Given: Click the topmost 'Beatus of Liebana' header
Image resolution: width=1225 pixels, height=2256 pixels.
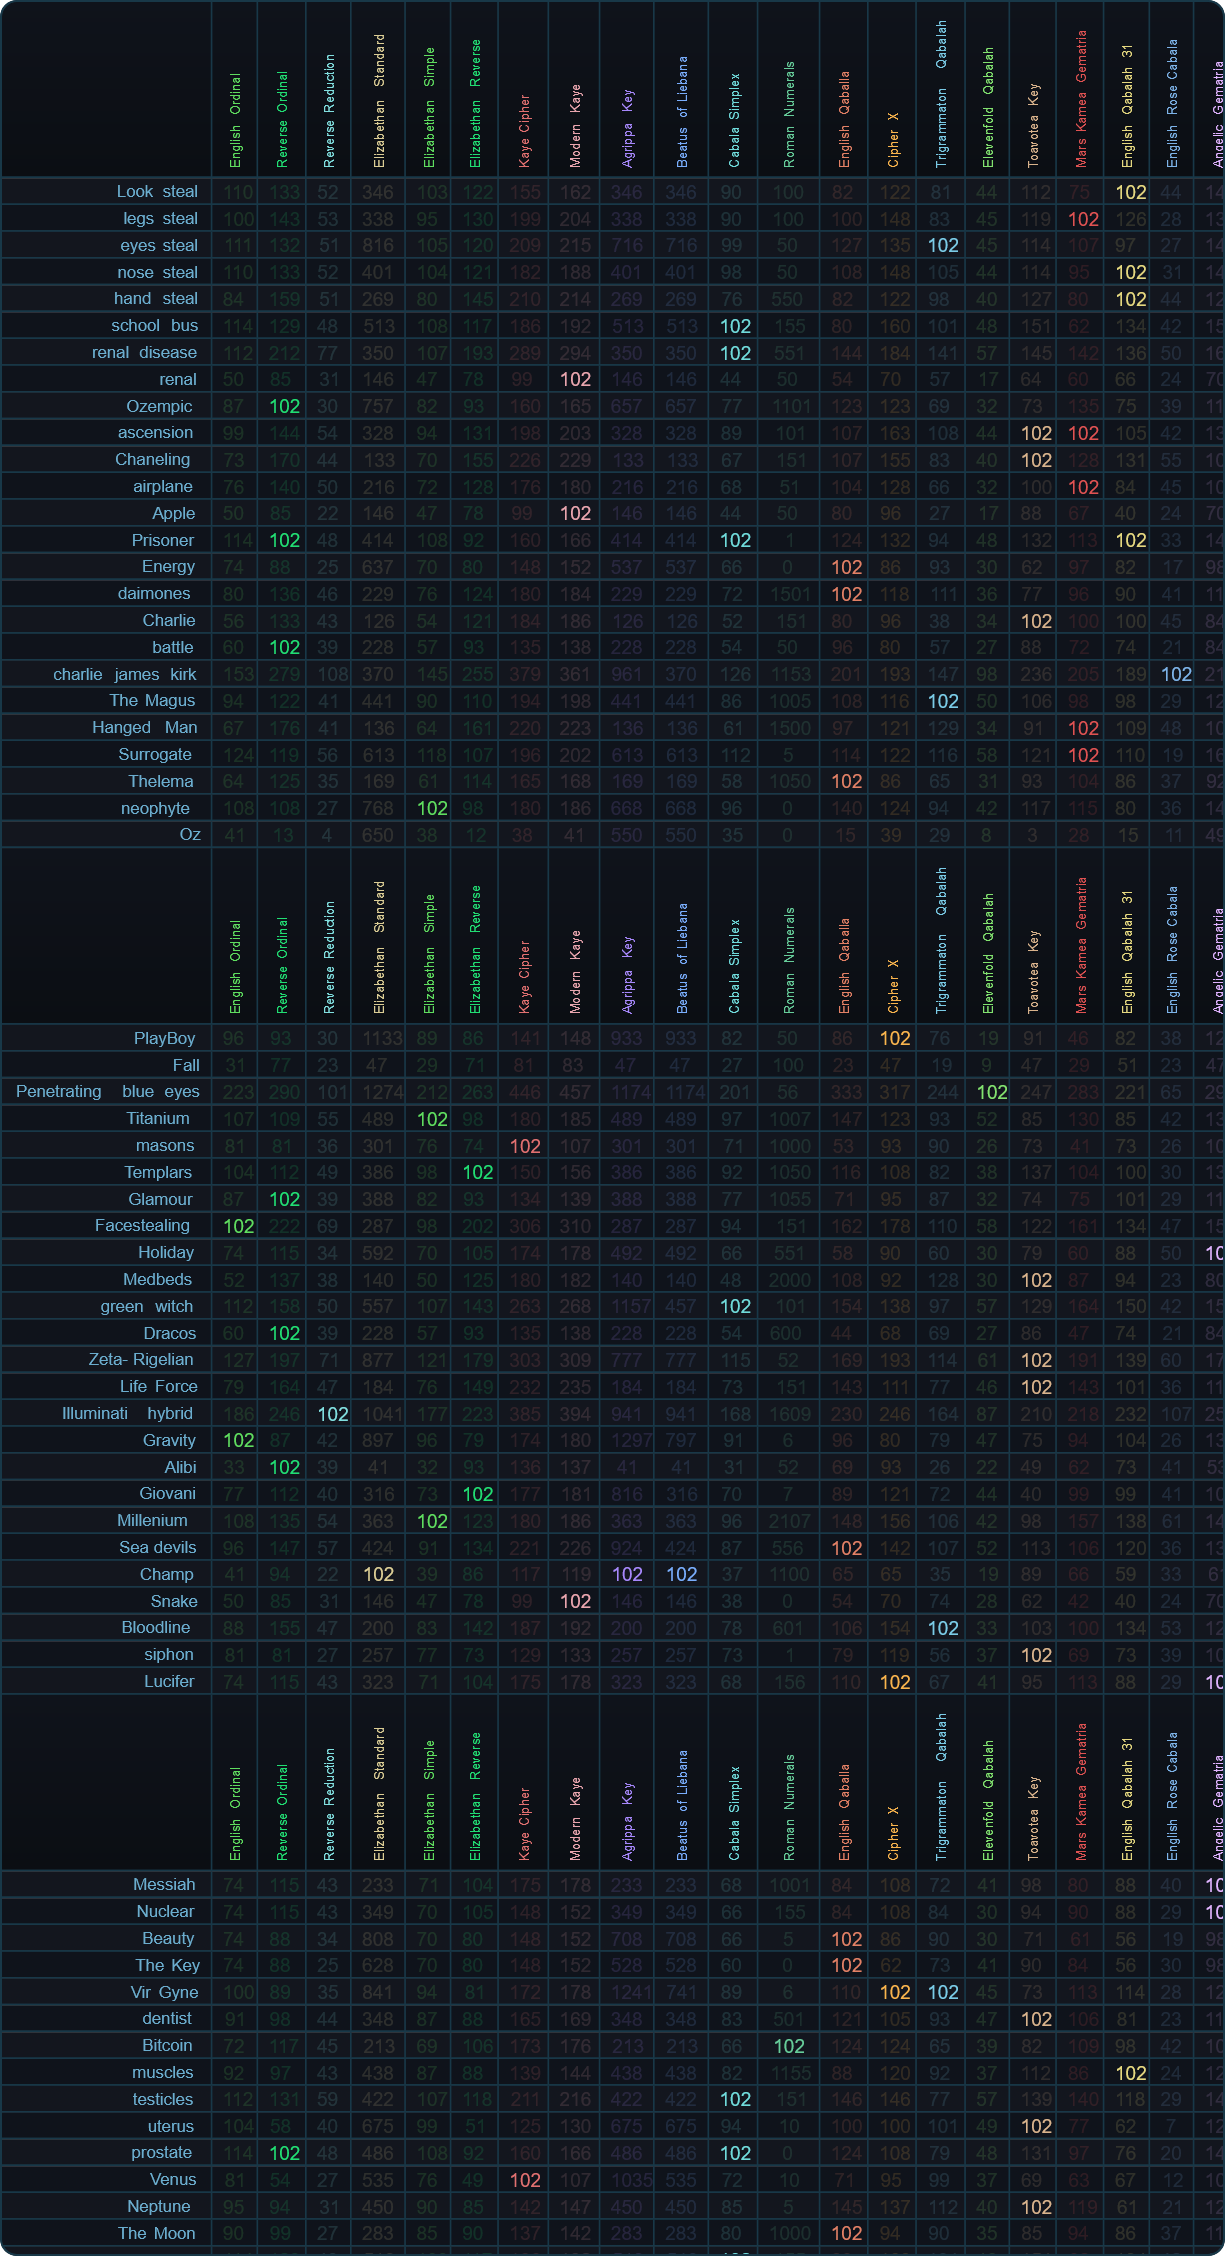Looking at the screenshot, I should pyautogui.click(x=682, y=110).
